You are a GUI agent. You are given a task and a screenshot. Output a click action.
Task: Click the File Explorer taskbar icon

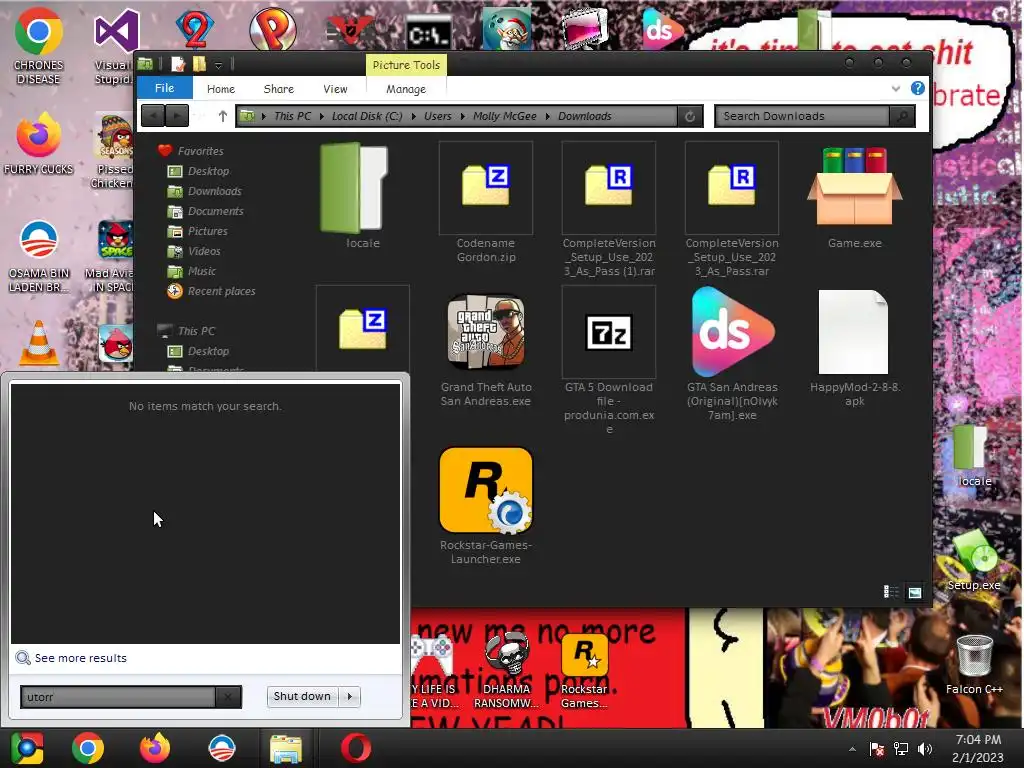[x=286, y=748]
